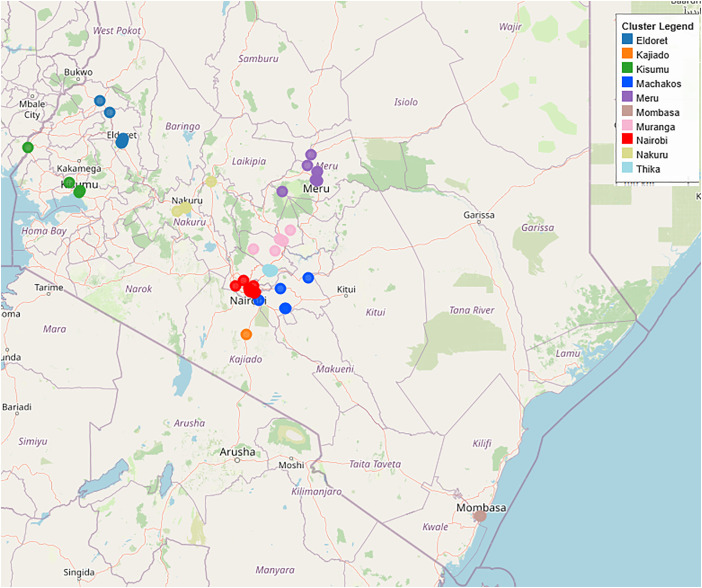The width and height of the screenshot is (702, 588).
Task: Click the purple marker left of Meru label
Action: pos(282,191)
